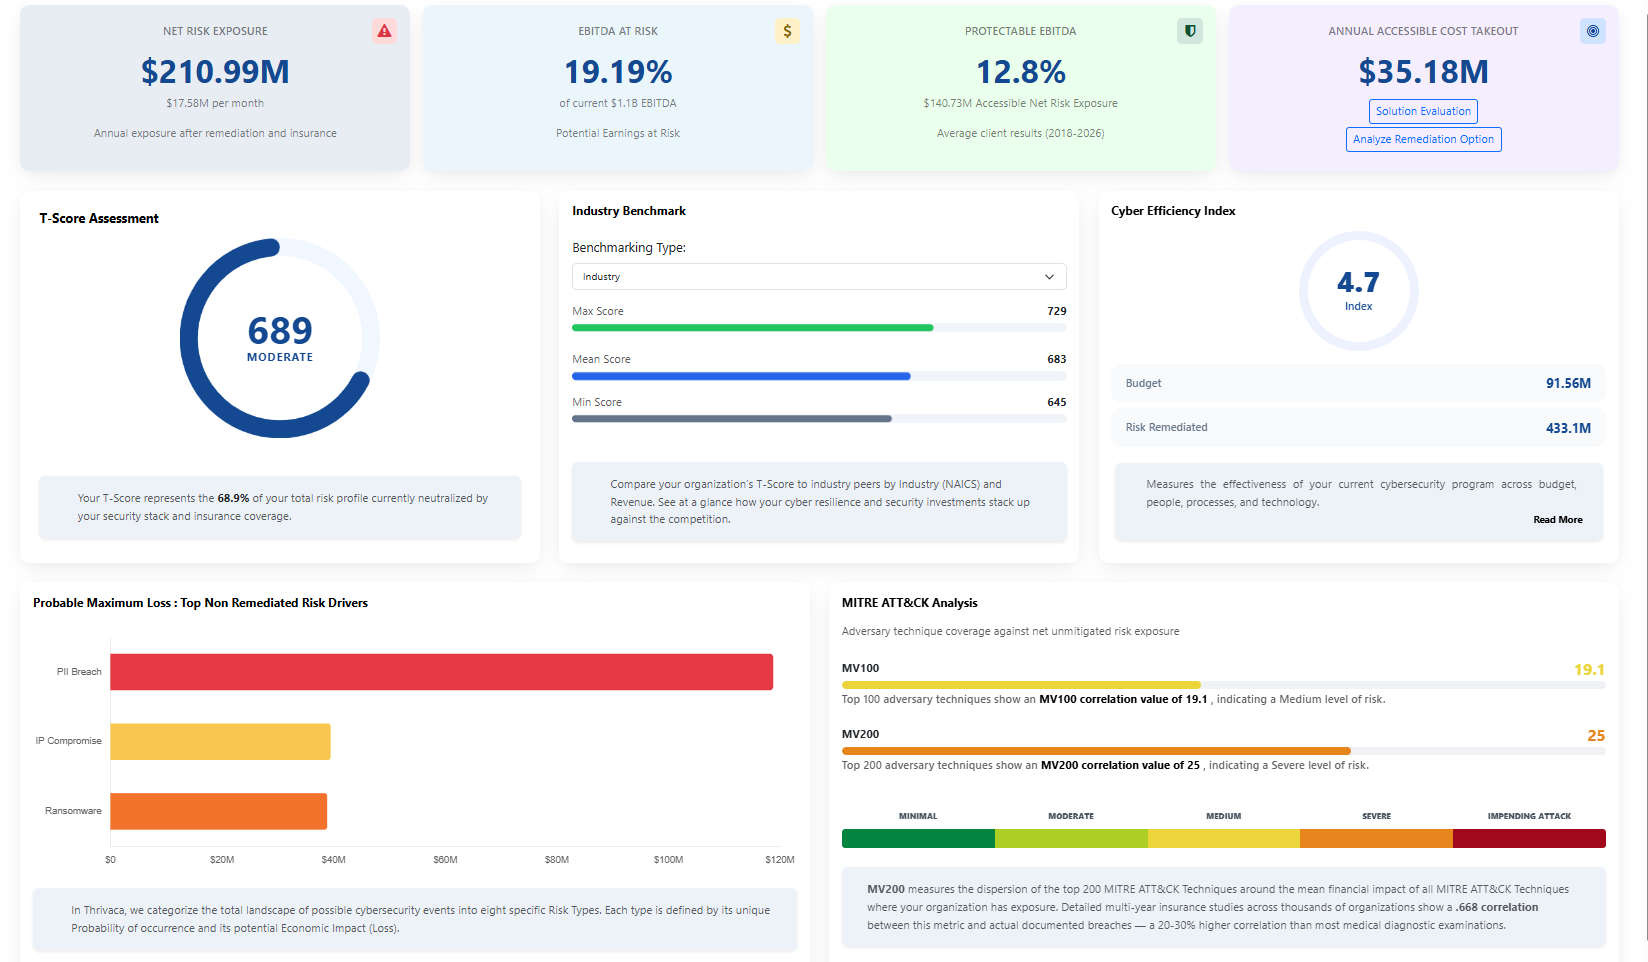Click the Cyber Efficiency Index 4.7 circle
This screenshot has height=962, width=1648.
(1358, 290)
